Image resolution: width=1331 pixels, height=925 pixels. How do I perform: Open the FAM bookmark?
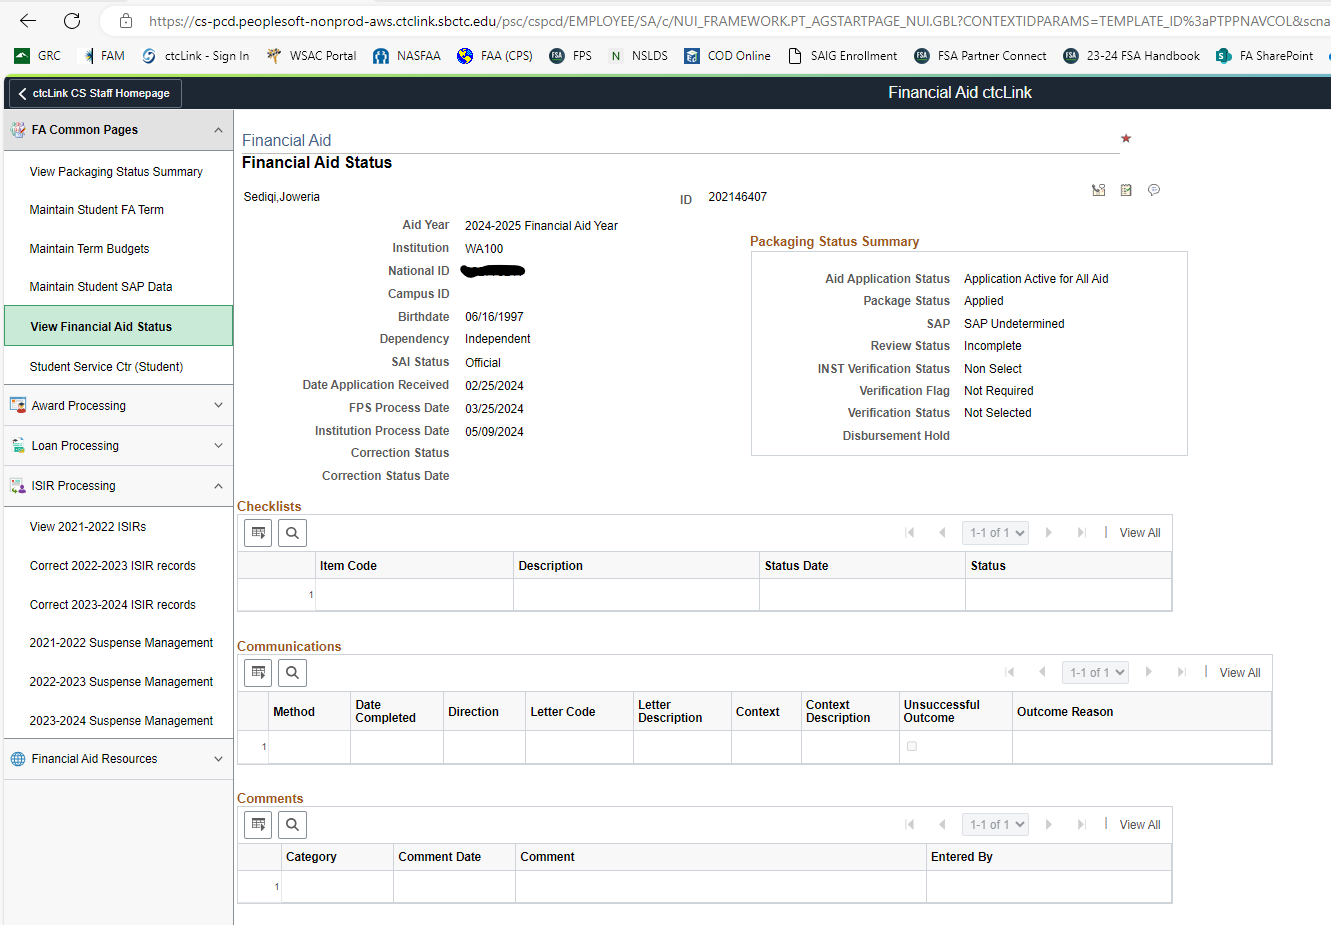[x=102, y=56]
